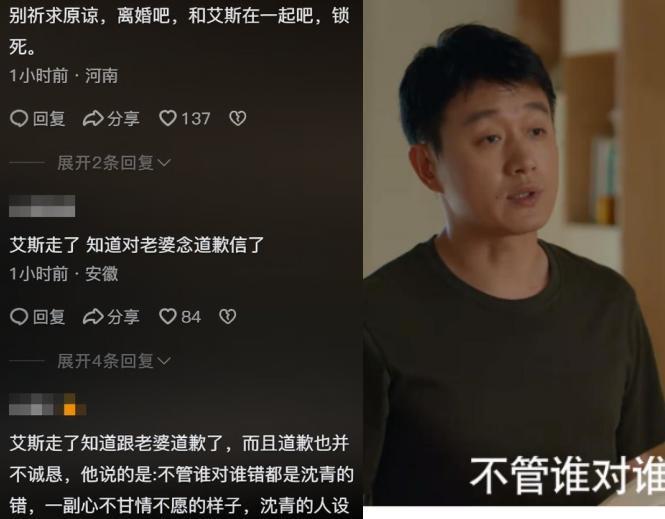Viewport: 665px width, 519px height.
Task: Tap reply bubble icon on Henan comment
Action: coord(19,119)
